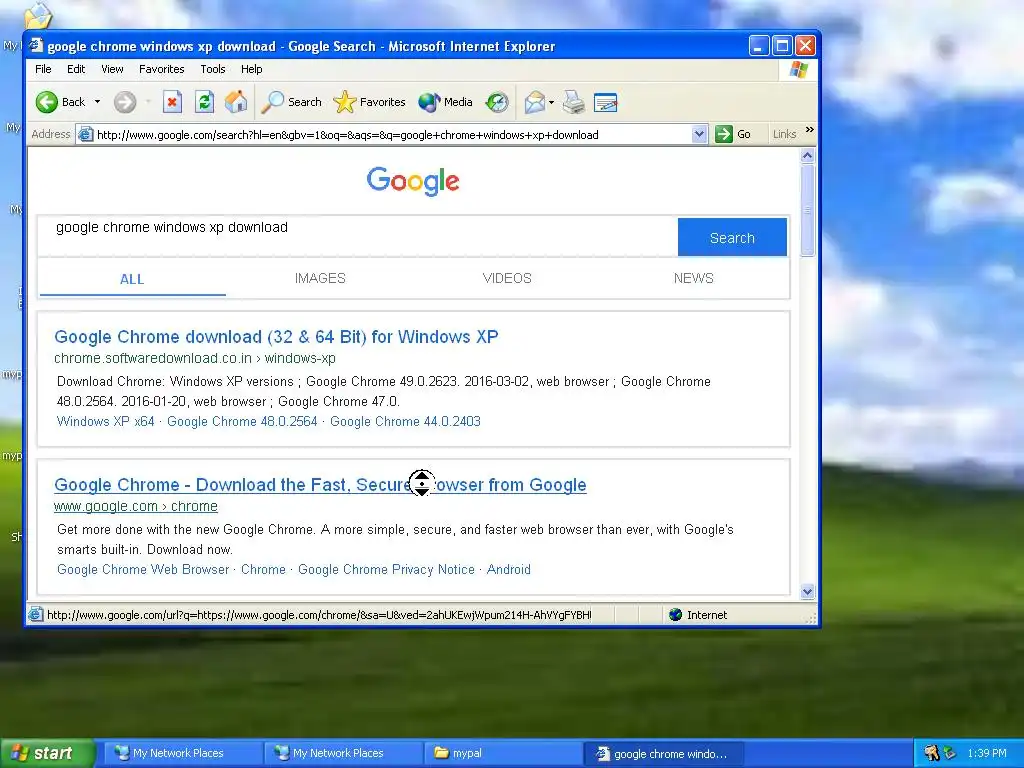Open the Mail envelope toolbar icon

click(534, 102)
